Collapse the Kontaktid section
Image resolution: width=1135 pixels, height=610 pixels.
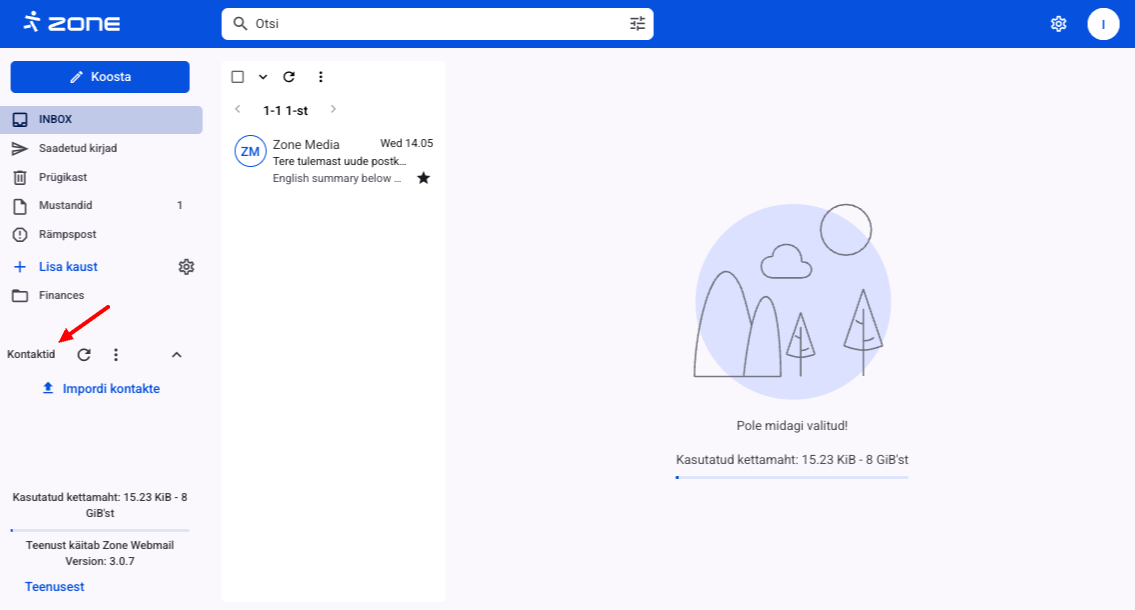pos(176,355)
